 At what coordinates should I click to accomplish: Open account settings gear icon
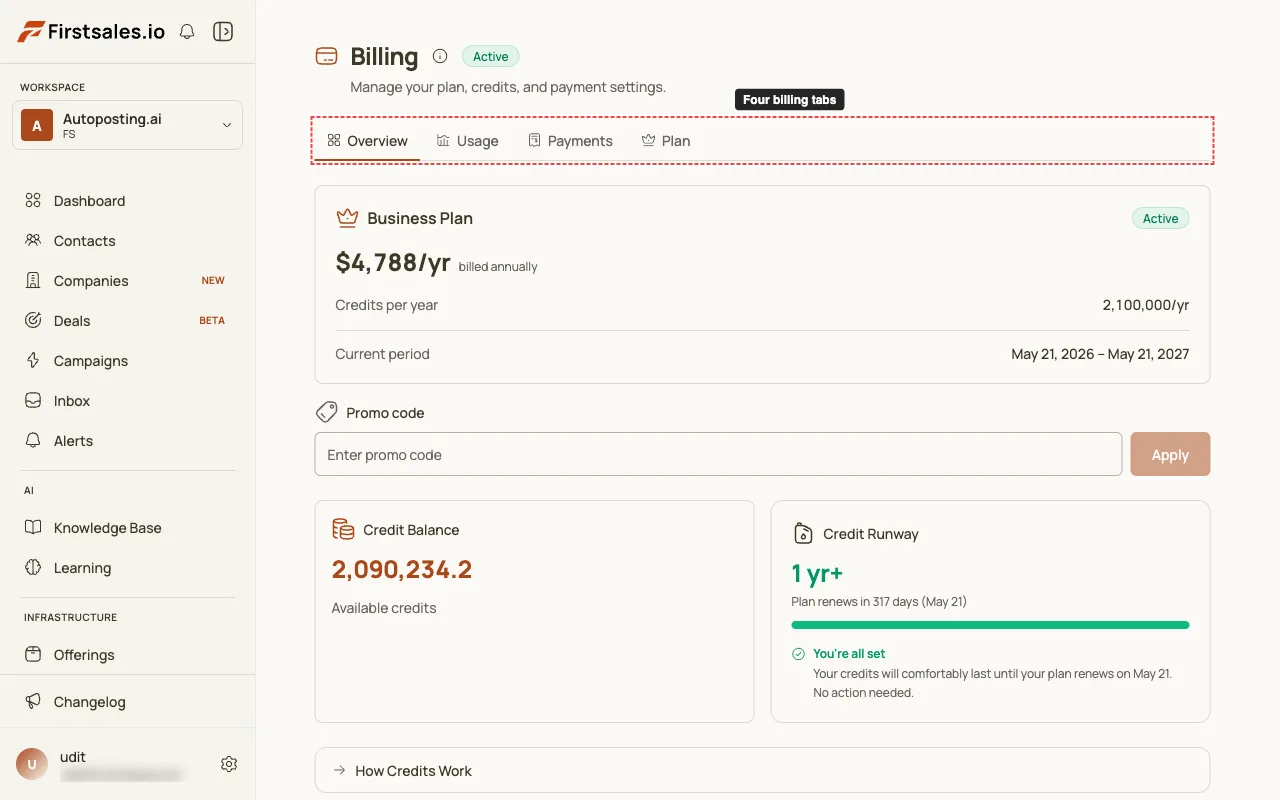229,764
